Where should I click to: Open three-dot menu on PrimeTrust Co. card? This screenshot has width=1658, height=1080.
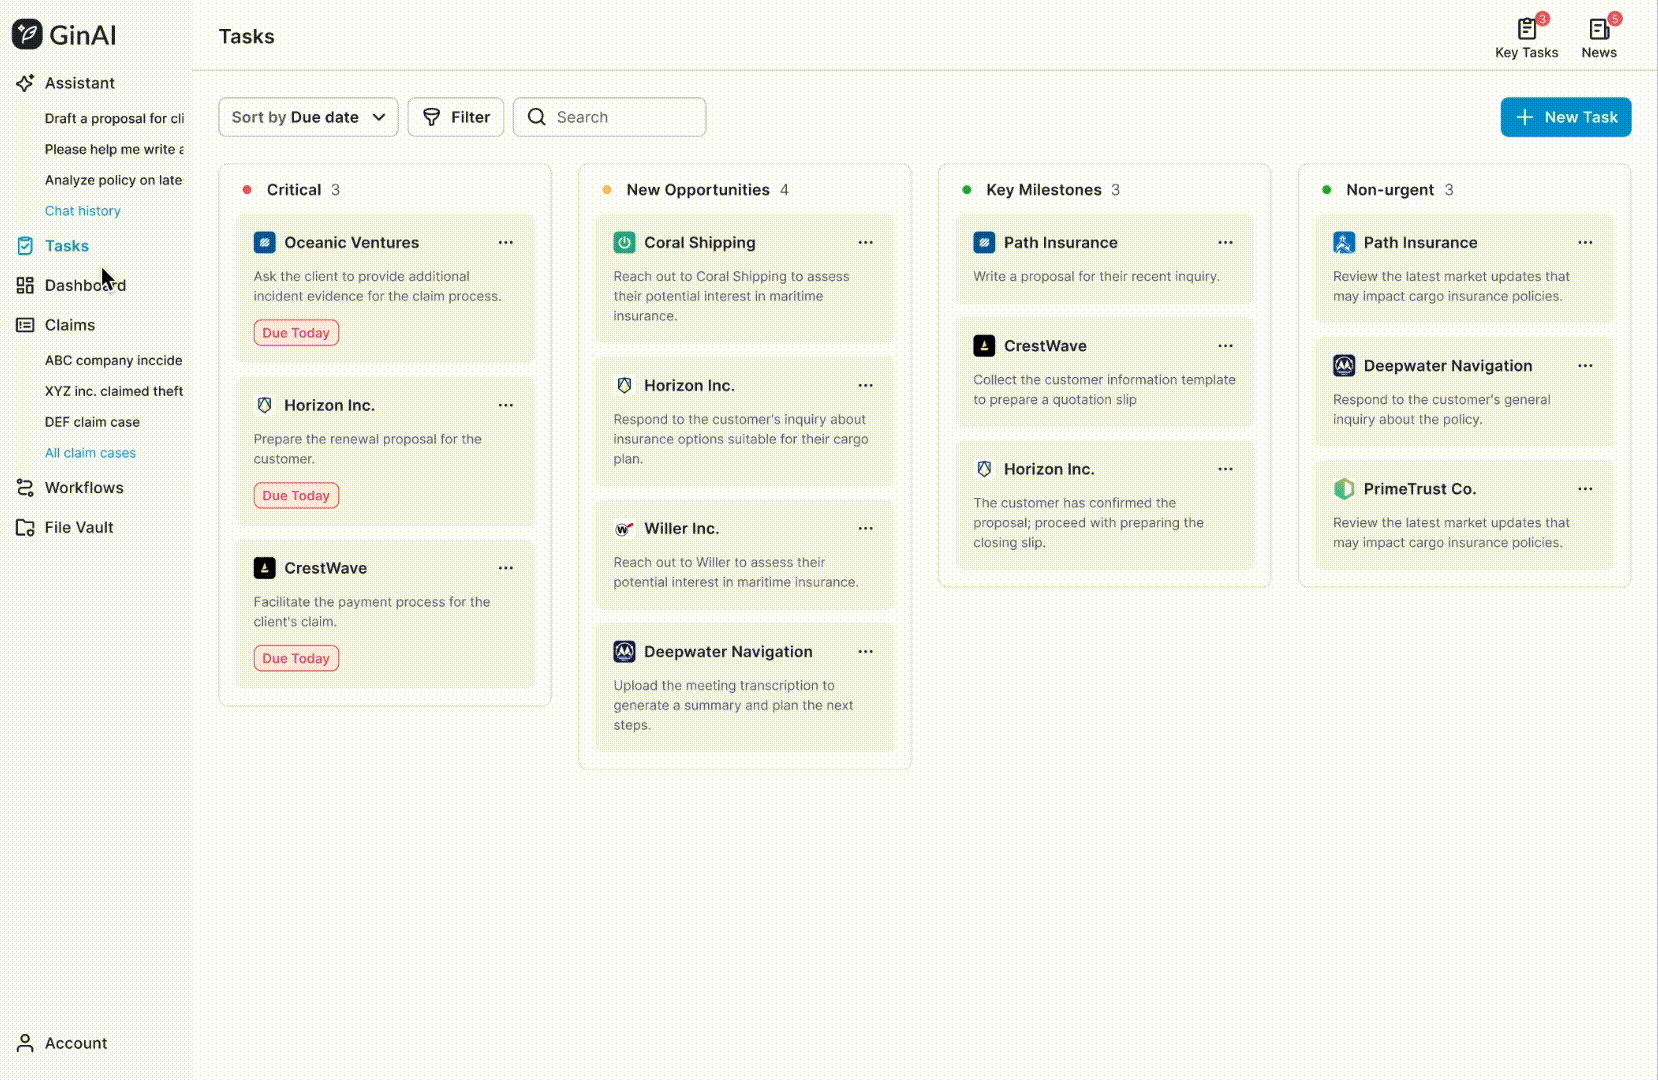click(x=1585, y=489)
